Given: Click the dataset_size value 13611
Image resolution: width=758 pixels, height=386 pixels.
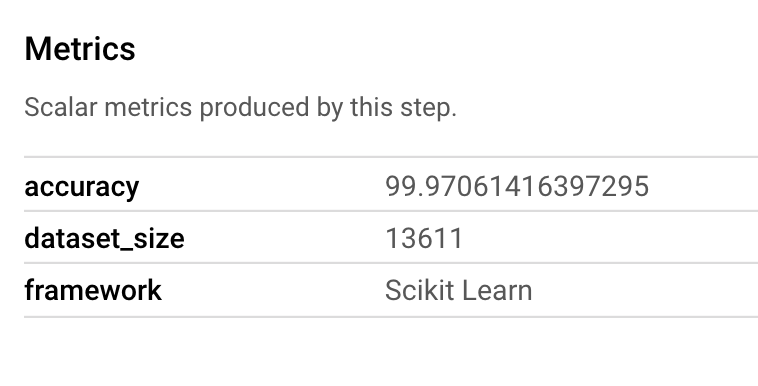Looking at the screenshot, I should (x=424, y=238).
